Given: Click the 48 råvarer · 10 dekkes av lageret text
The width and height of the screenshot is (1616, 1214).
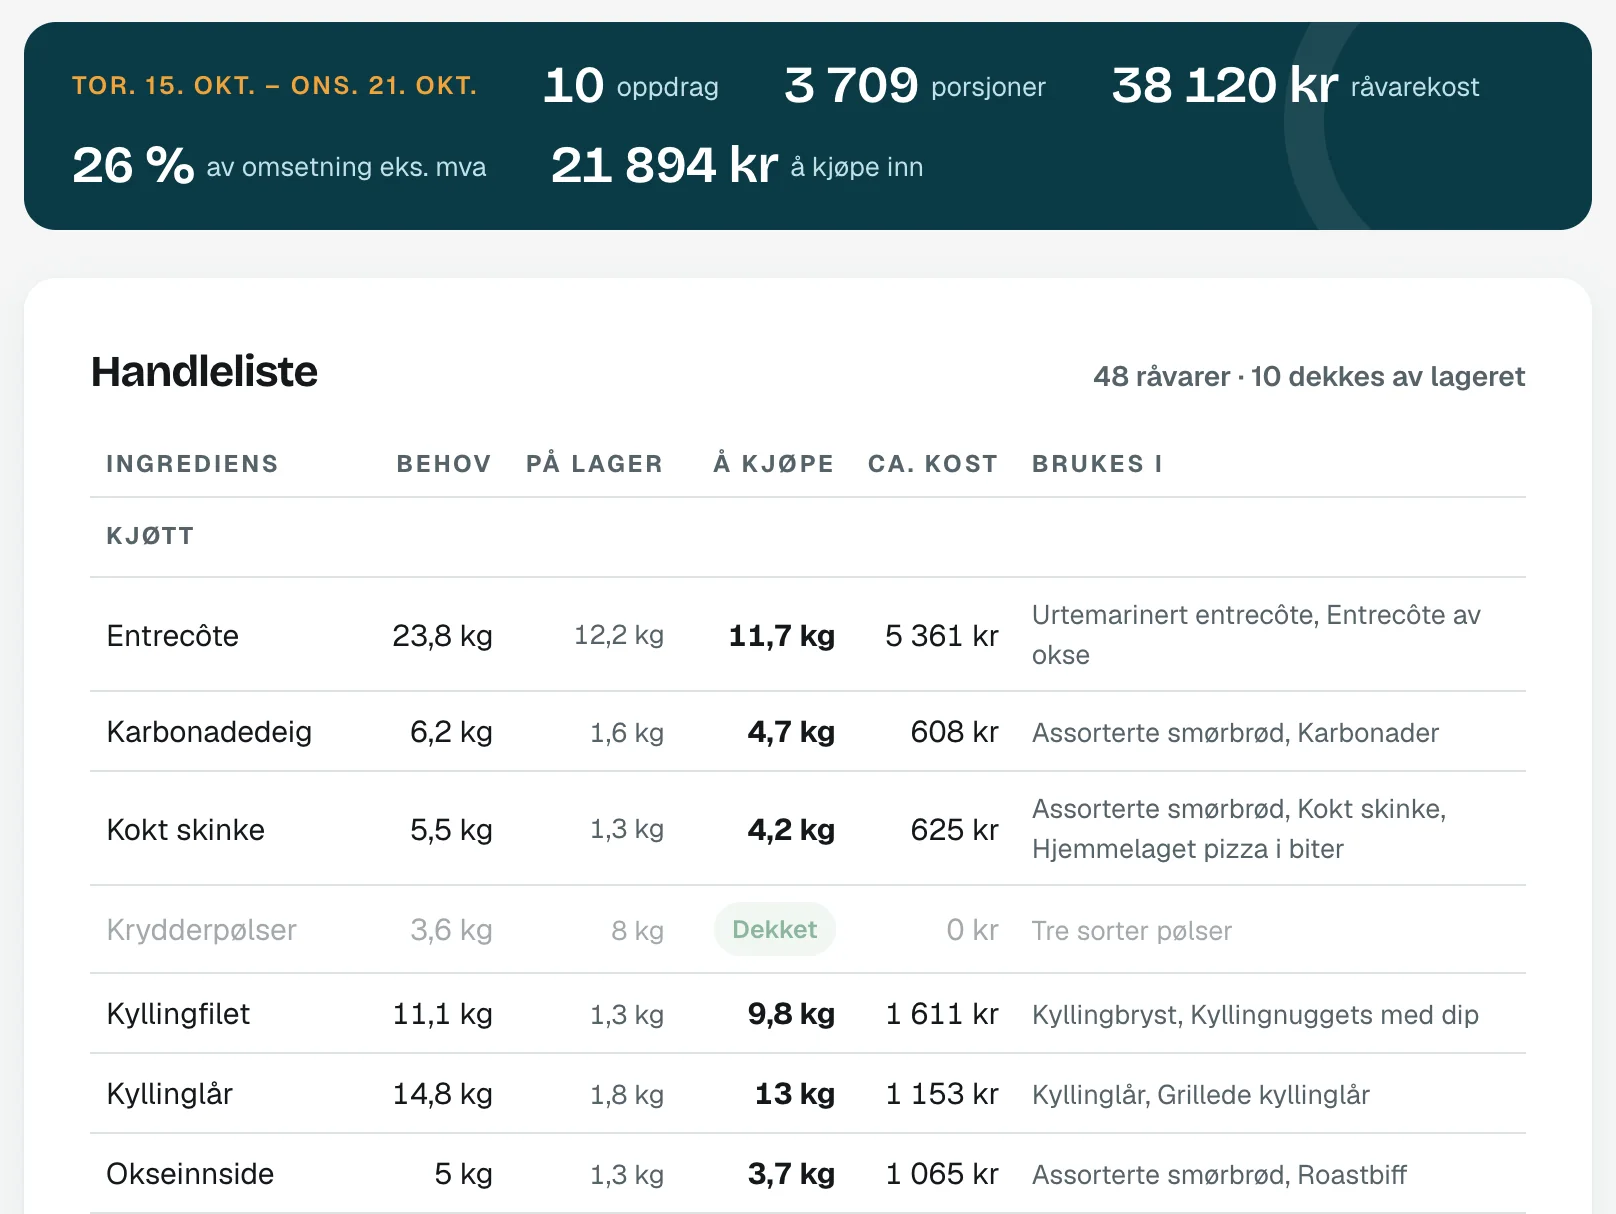Looking at the screenshot, I should tap(1309, 377).
